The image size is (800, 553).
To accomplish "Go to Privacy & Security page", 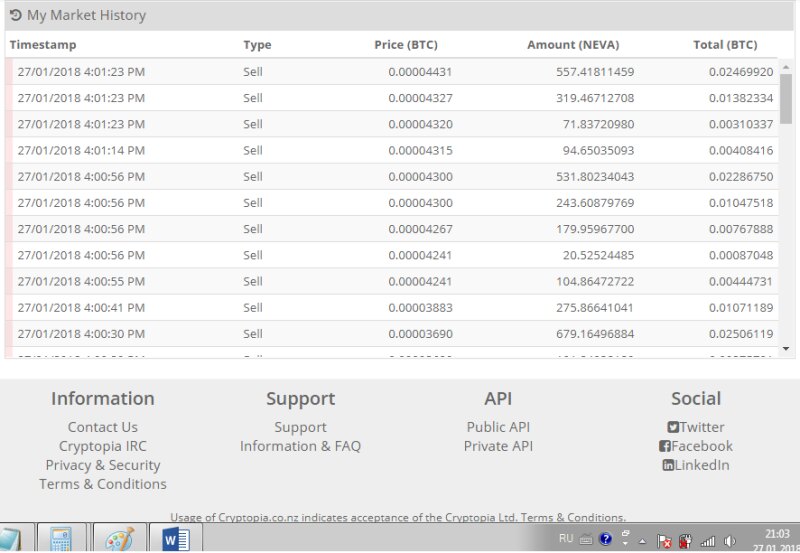I will [x=103, y=465].
